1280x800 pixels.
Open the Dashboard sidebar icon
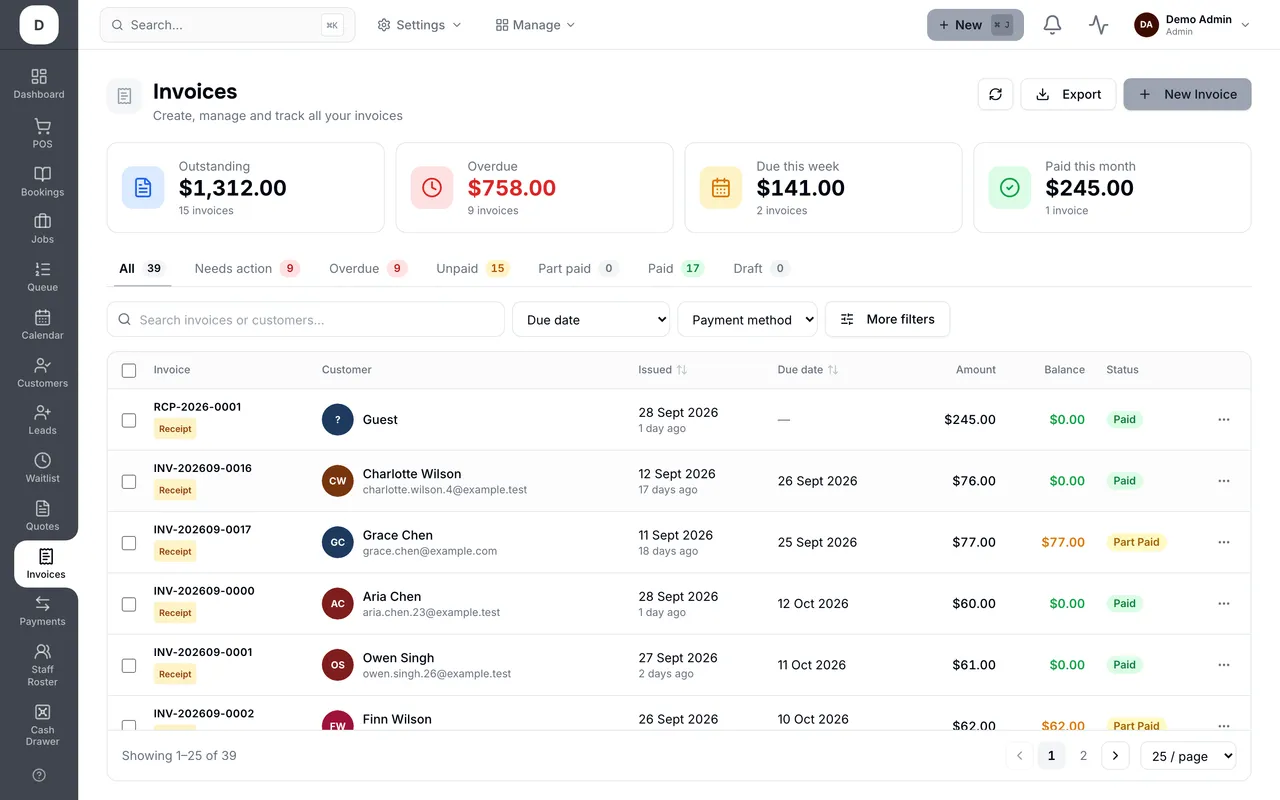click(x=39, y=84)
